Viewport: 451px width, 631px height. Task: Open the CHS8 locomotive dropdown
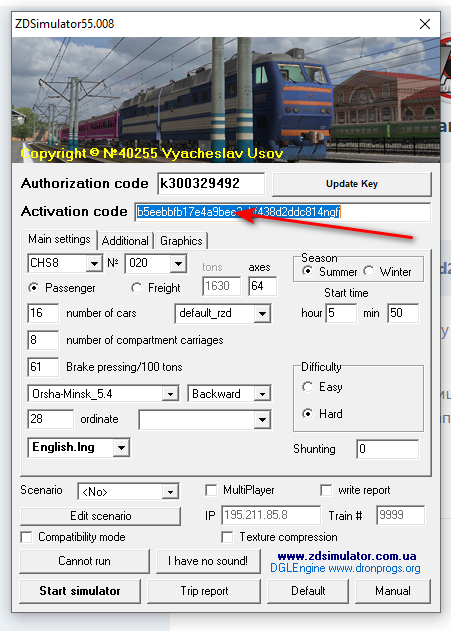[94, 264]
